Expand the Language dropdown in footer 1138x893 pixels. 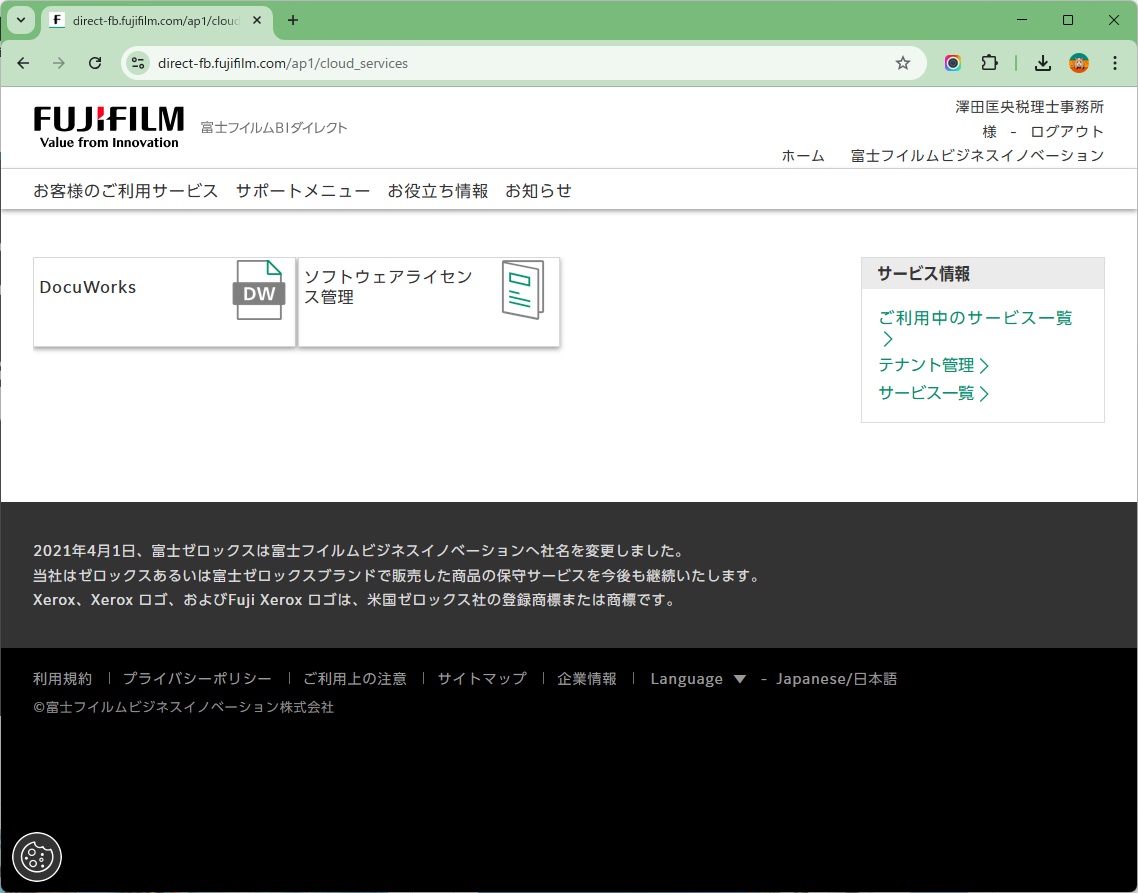click(x=698, y=679)
